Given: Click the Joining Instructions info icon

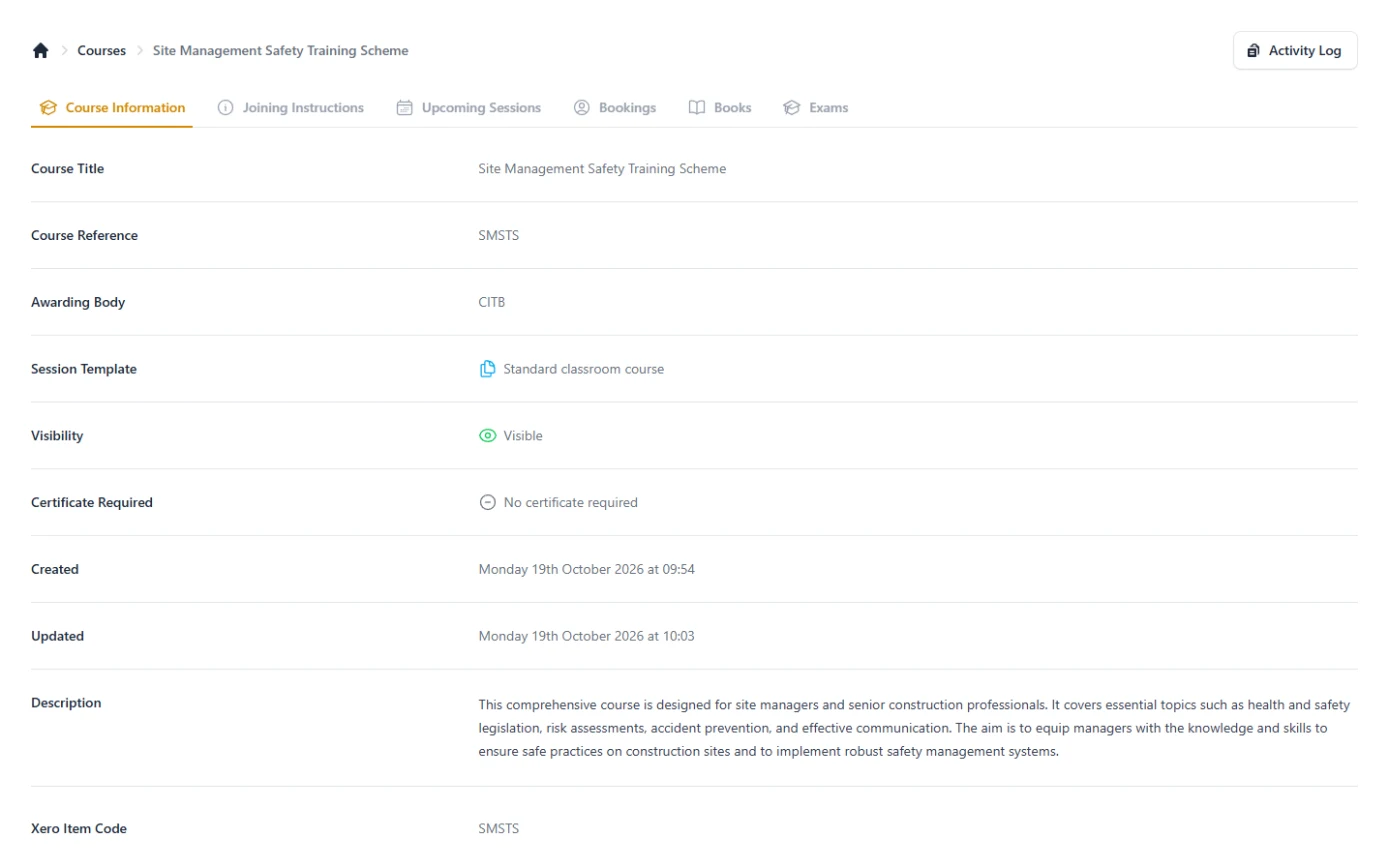Looking at the screenshot, I should (x=226, y=108).
